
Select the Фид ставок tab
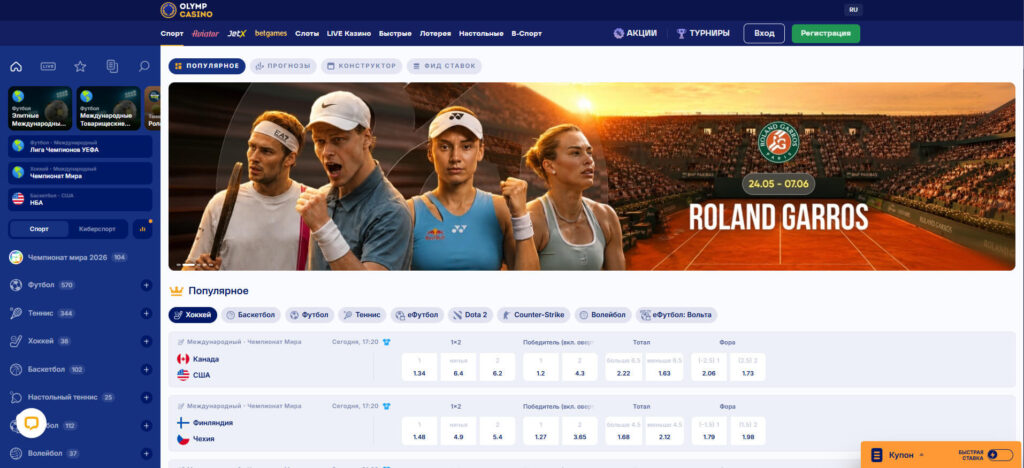pos(444,66)
